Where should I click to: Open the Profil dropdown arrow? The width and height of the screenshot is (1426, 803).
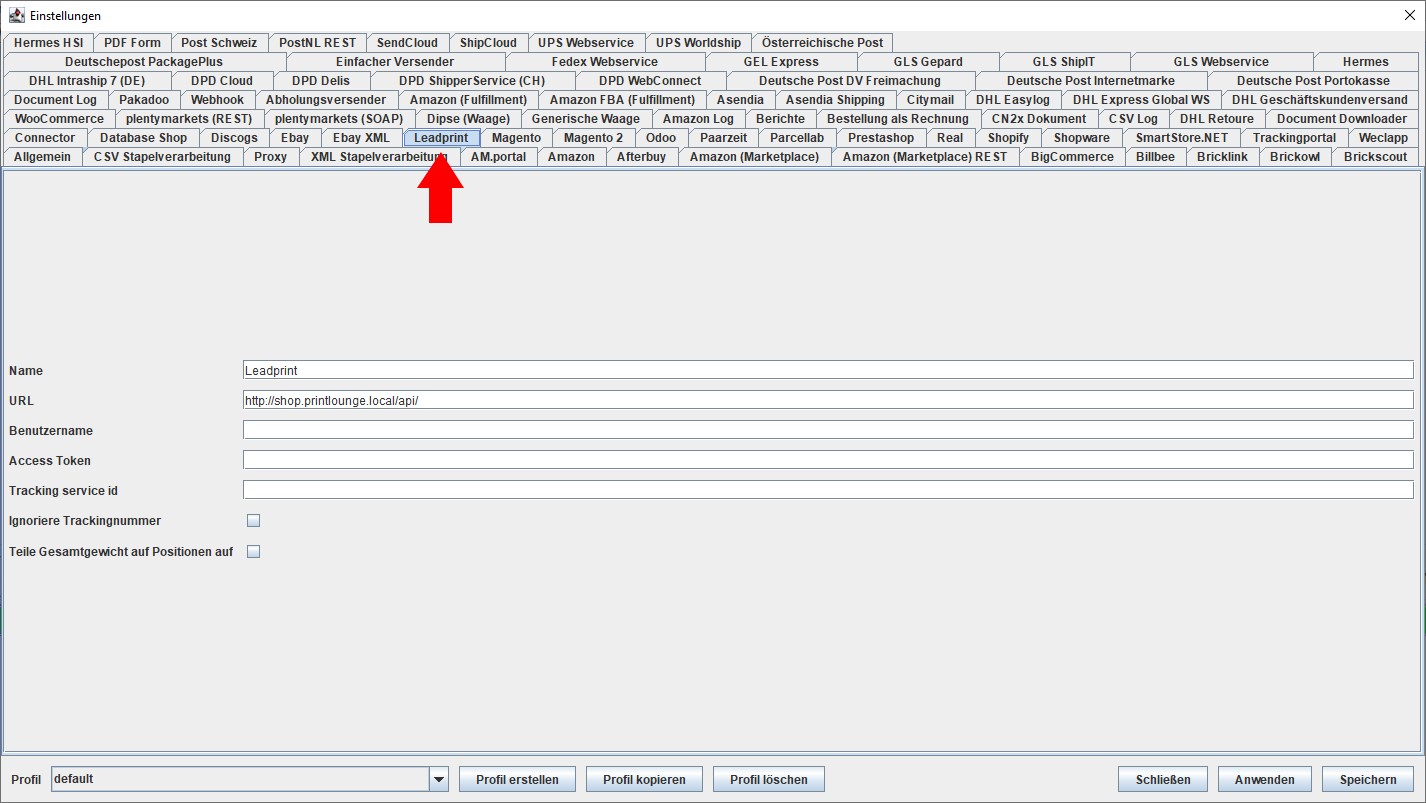pos(439,779)
